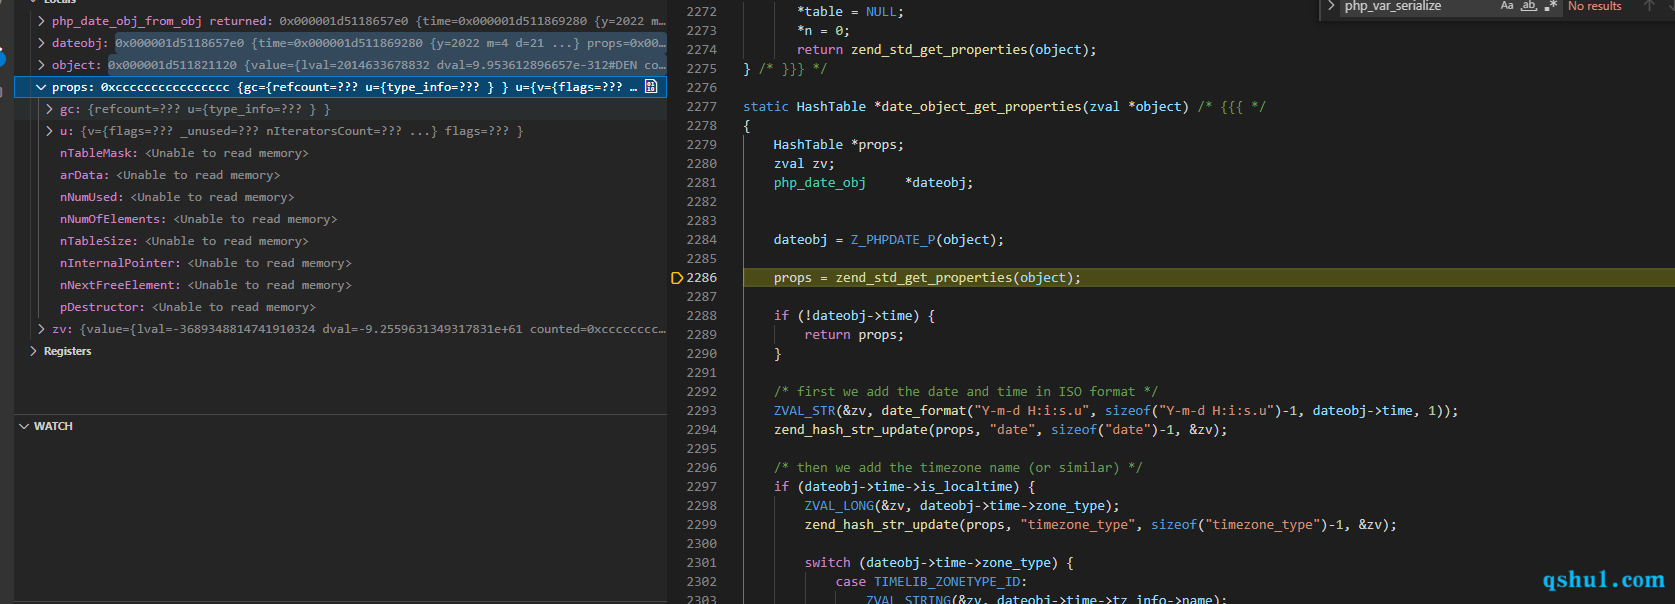Screen dimensions: 1675x604
Task: Toggle Match Case in find widget
Action: (1507, 6)
